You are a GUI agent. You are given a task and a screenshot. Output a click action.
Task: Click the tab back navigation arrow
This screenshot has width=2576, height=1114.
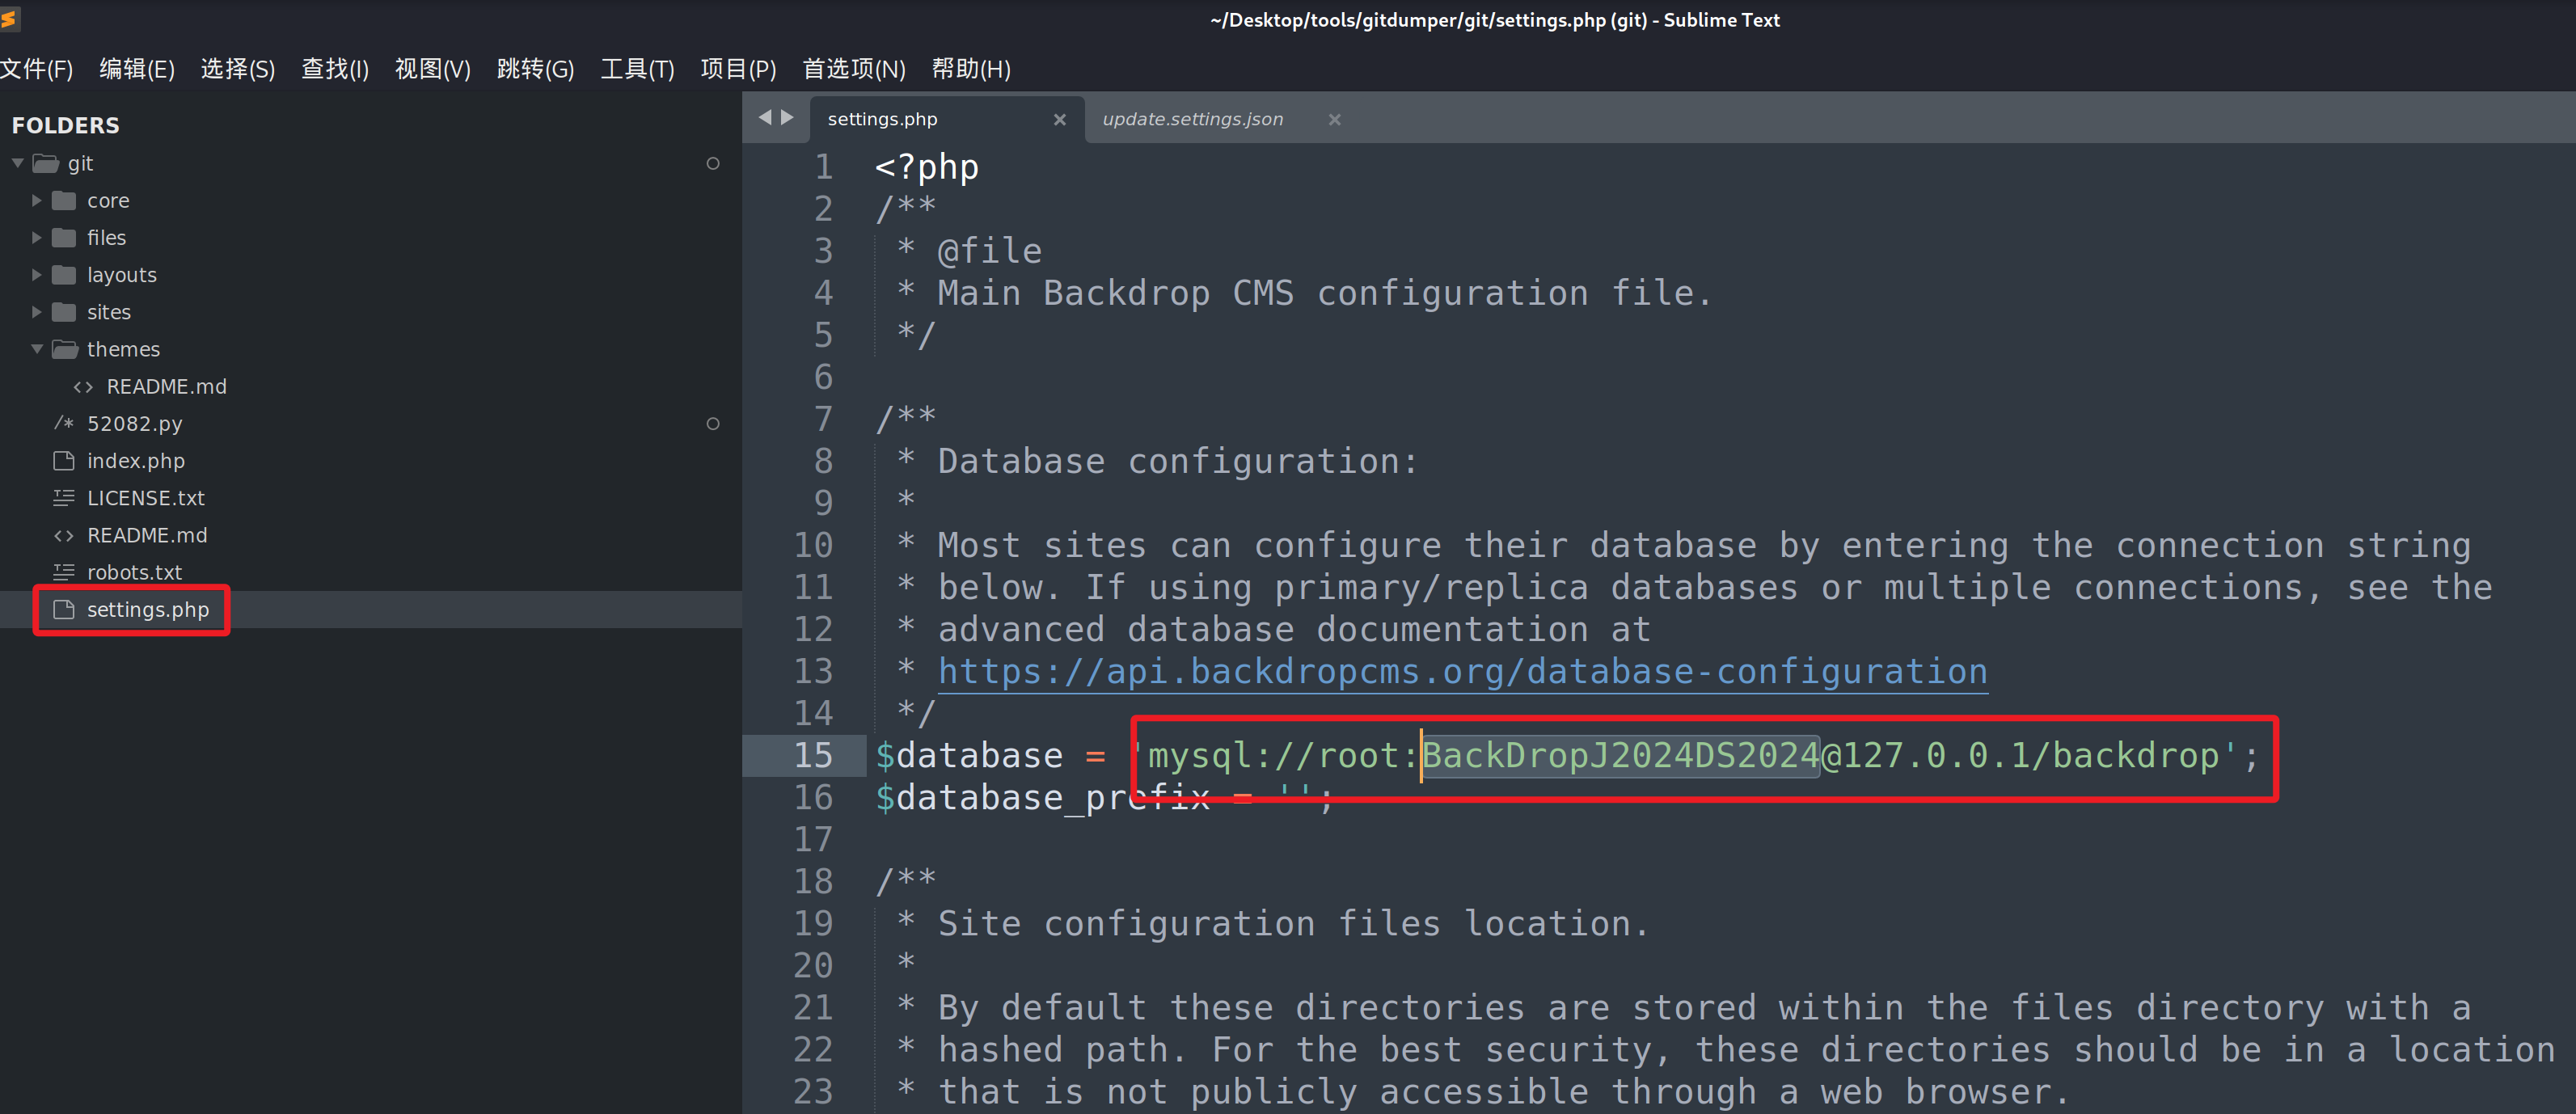765,118
